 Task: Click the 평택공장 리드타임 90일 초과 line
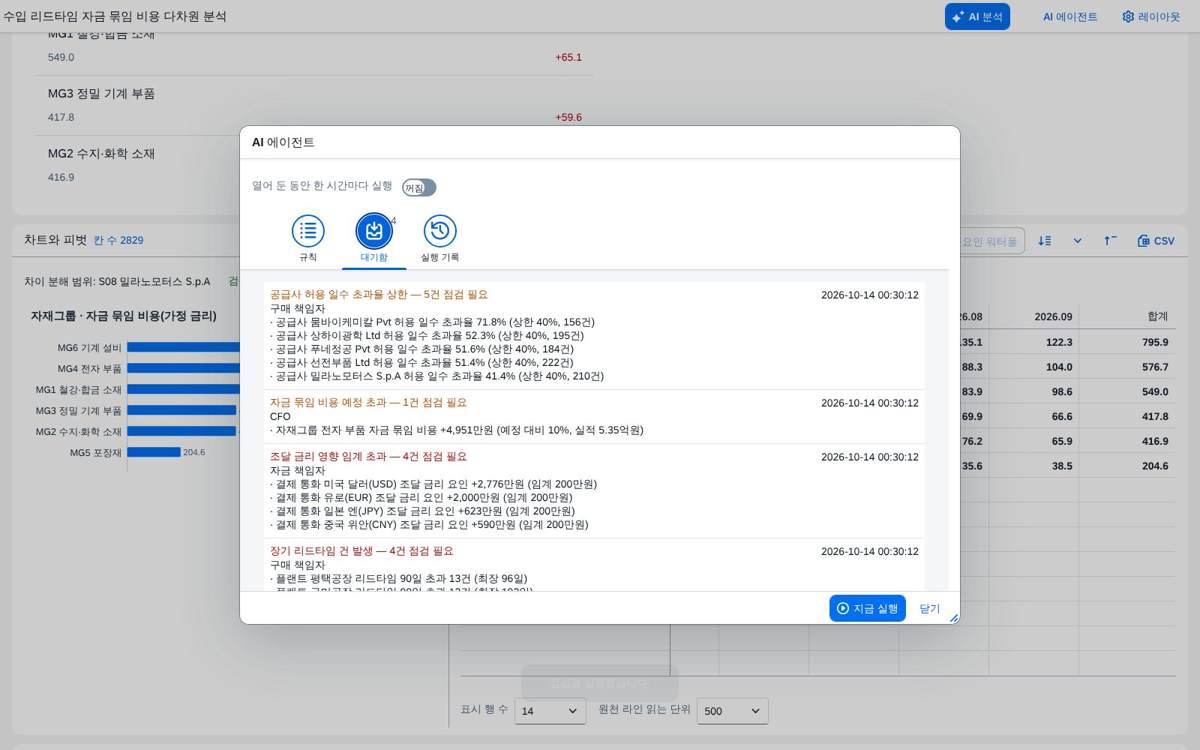click(x=398, y=579)
